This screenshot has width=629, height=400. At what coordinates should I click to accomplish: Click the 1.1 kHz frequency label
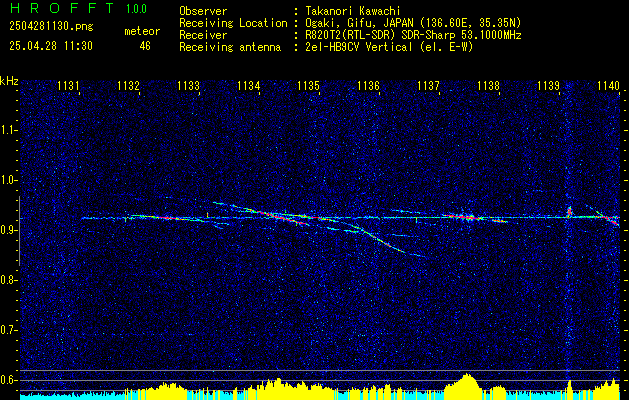9,130
